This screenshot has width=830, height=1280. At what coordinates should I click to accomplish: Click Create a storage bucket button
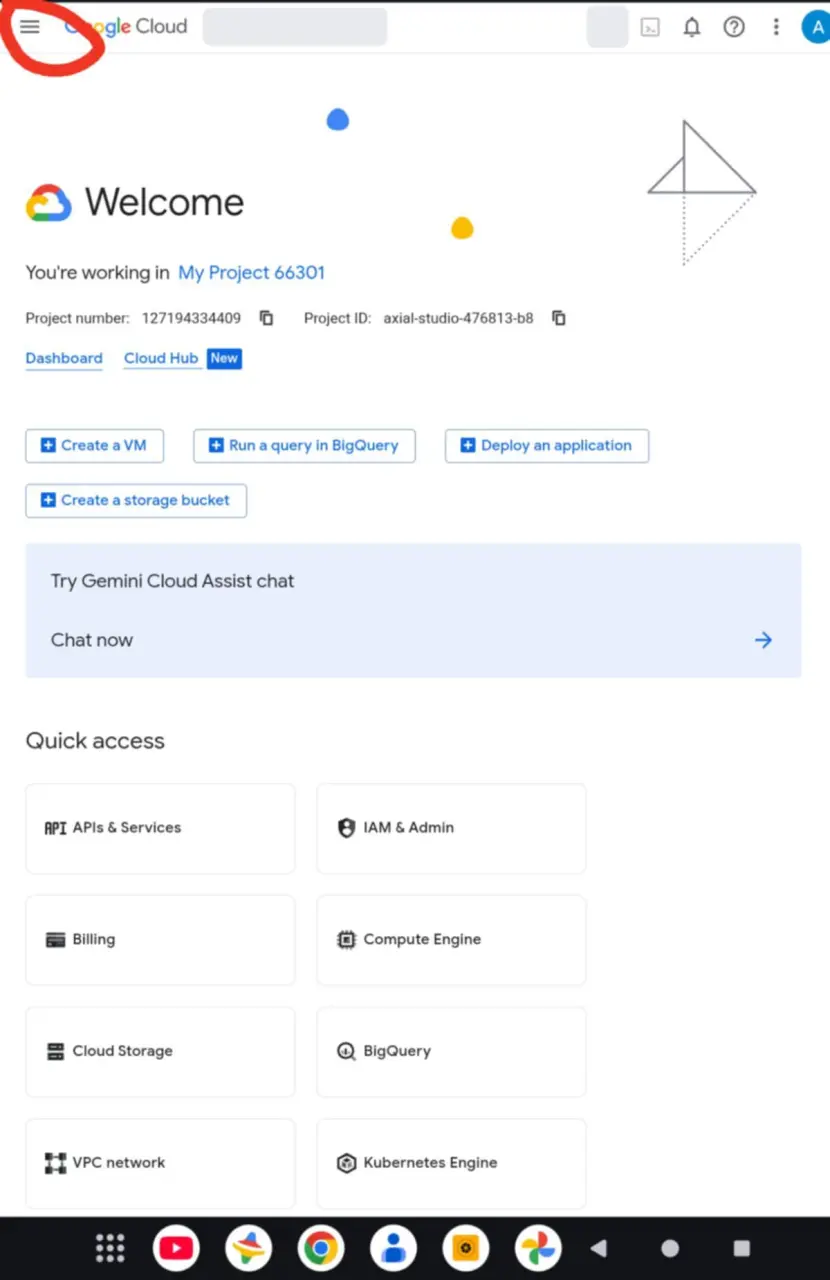(x=136, y=500)
